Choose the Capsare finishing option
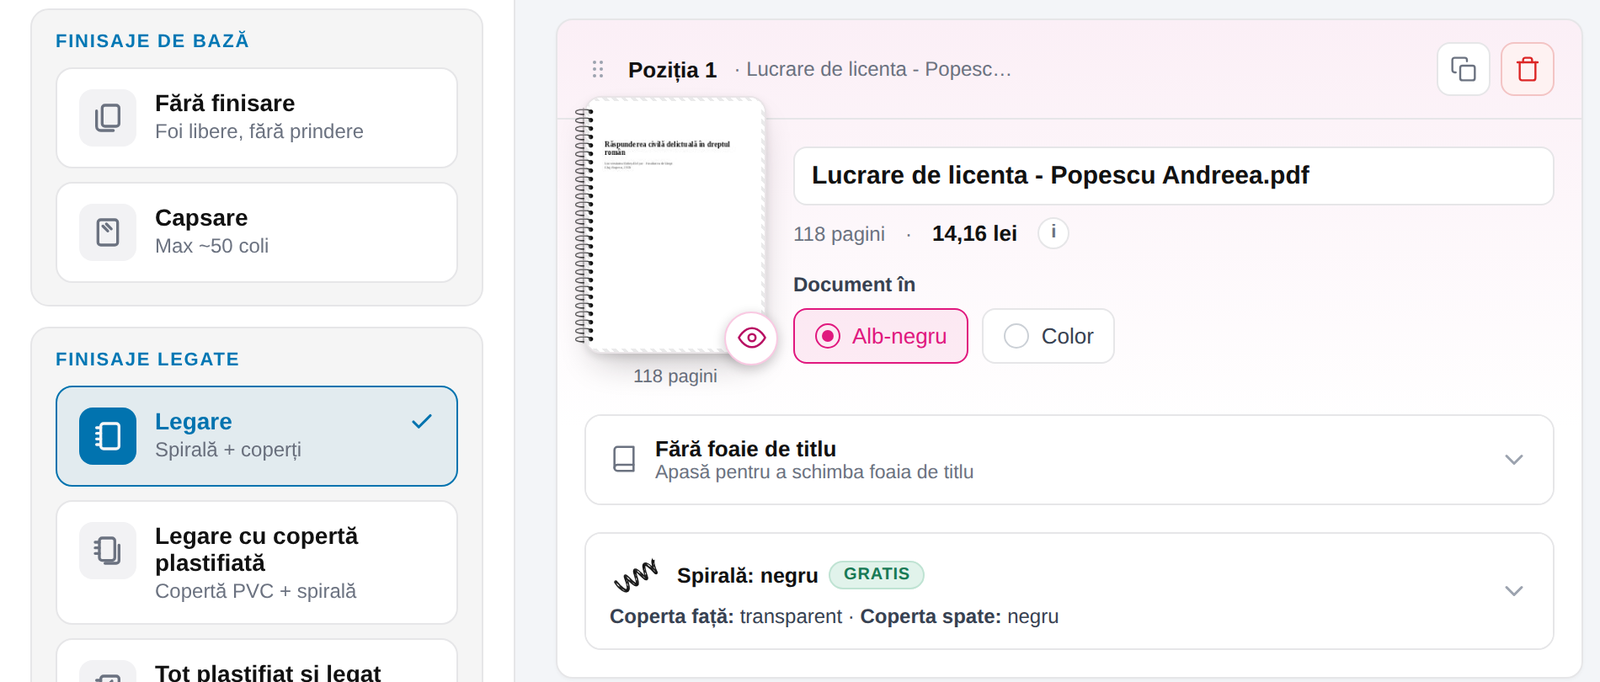Screen dimensions: 1600x682 tap(257, 232)
